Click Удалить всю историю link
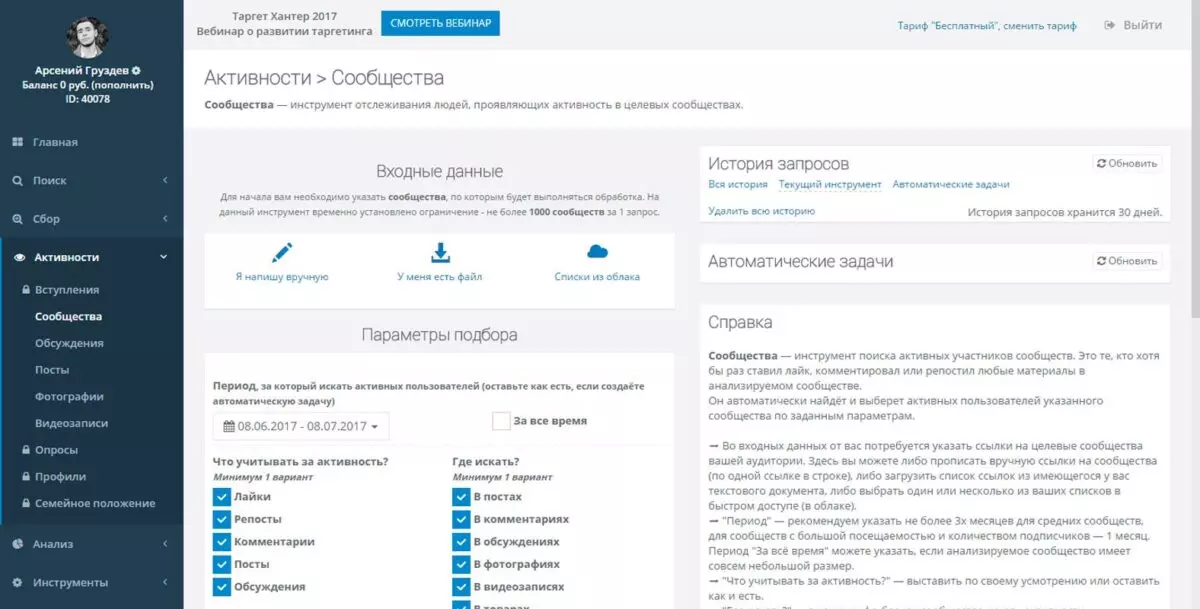1200x609 pixels. pyautogui.click(x=761, y=211)
